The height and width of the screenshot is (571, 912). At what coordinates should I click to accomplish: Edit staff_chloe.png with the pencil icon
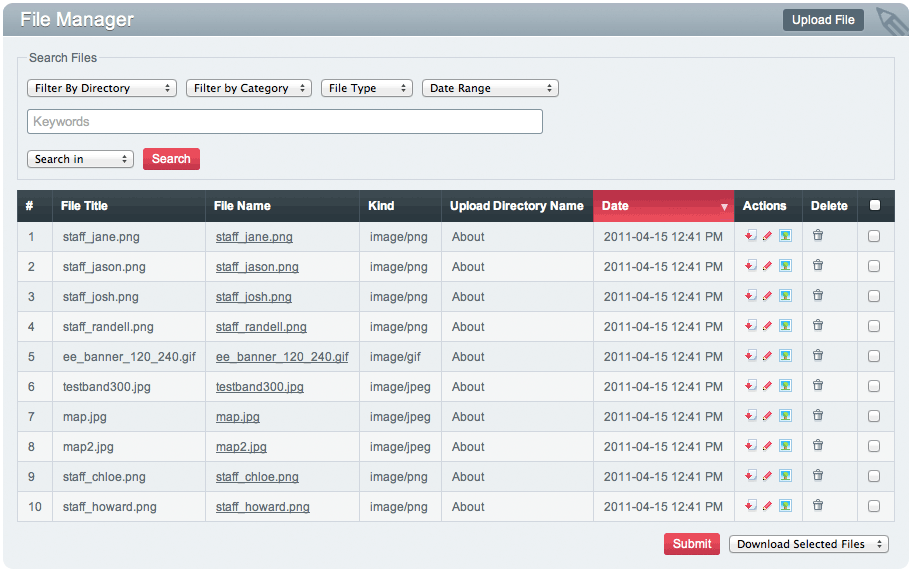[768, 476]
